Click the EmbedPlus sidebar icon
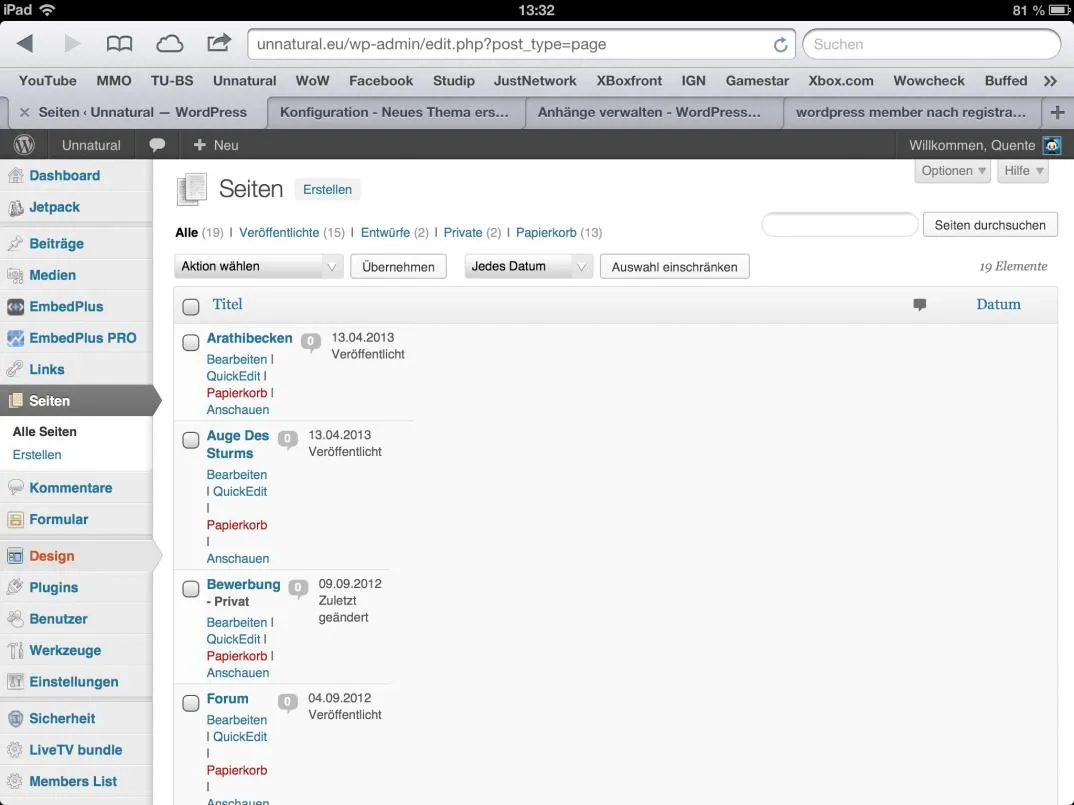The width and height of the screenshot is (1074, 805). pos(15,306)
